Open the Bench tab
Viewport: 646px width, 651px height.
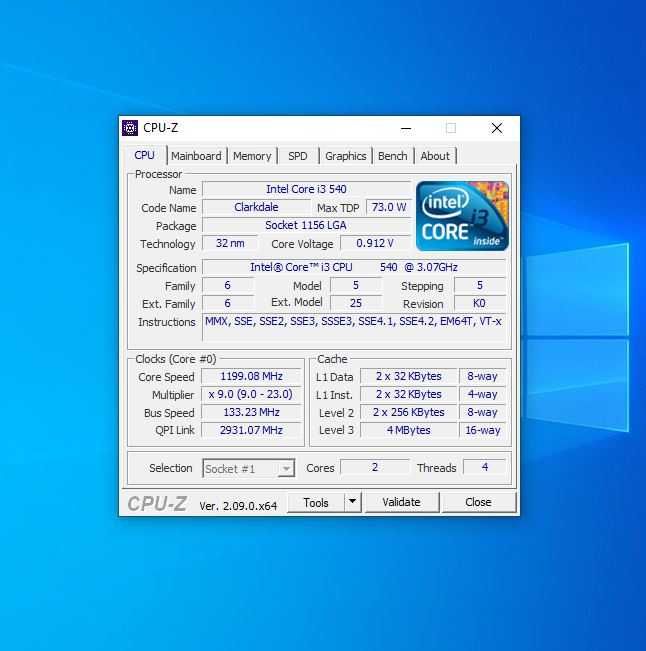point(392,156)
